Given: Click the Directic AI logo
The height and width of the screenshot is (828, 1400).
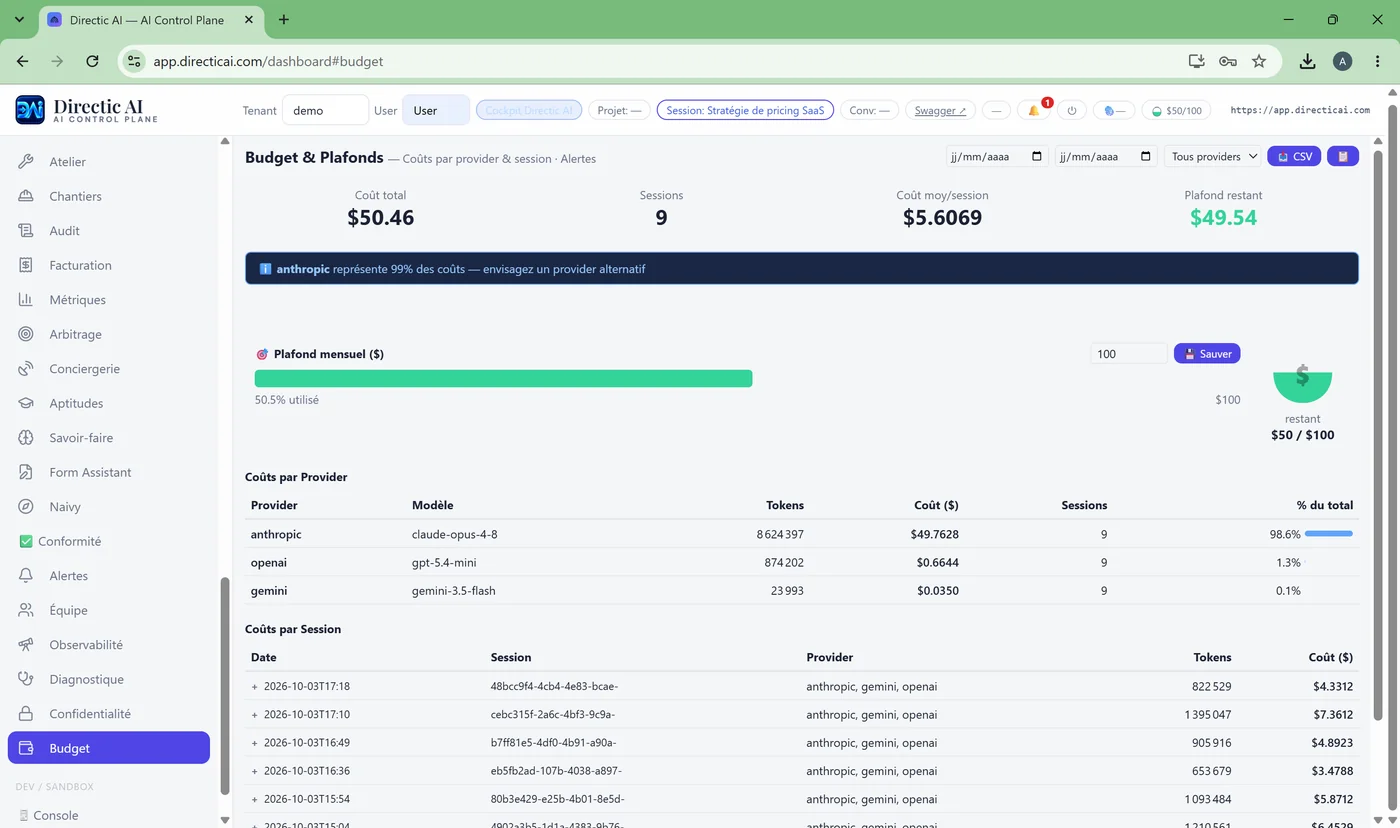Looking at the screenshot, I should pyautogui.click(x=86, y=110).
